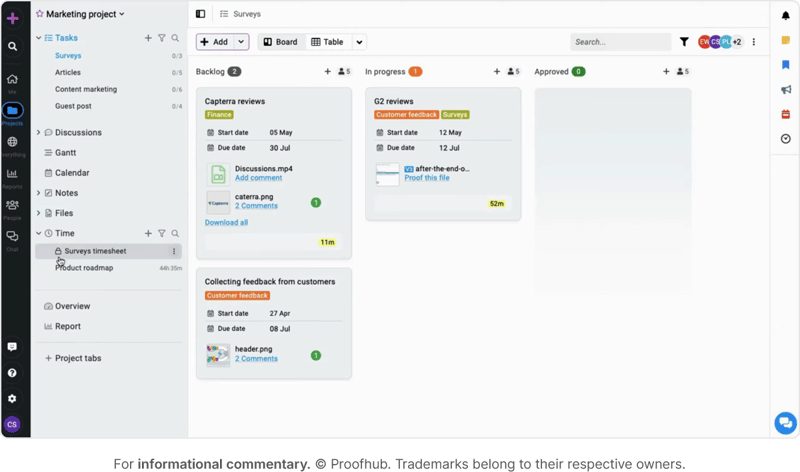The width and height of the screenshot is (800, 472).
Task: Open the header.png thumbnail
Action: tap(218, 356)
